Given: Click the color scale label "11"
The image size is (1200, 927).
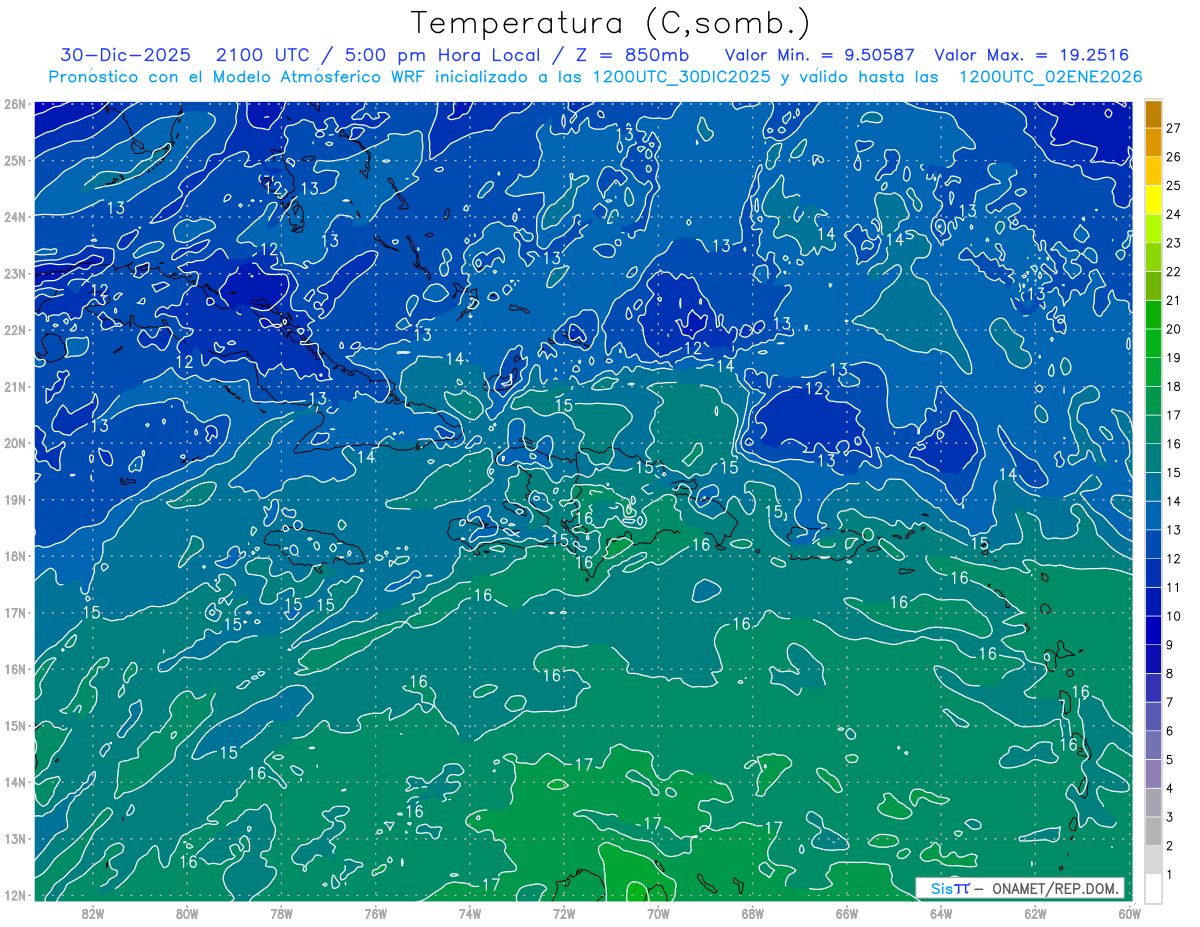Looking at the screenshot, I should pyautogui.click(x=1173, y=588).
